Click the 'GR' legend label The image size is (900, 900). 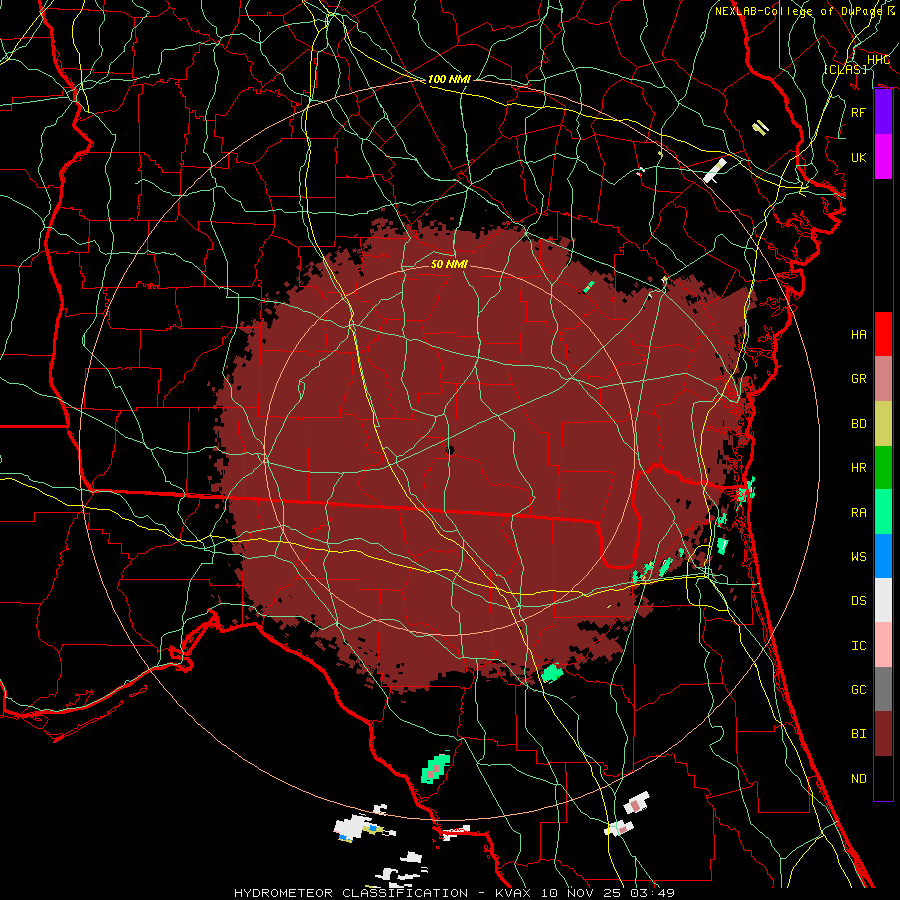(858, 379)
